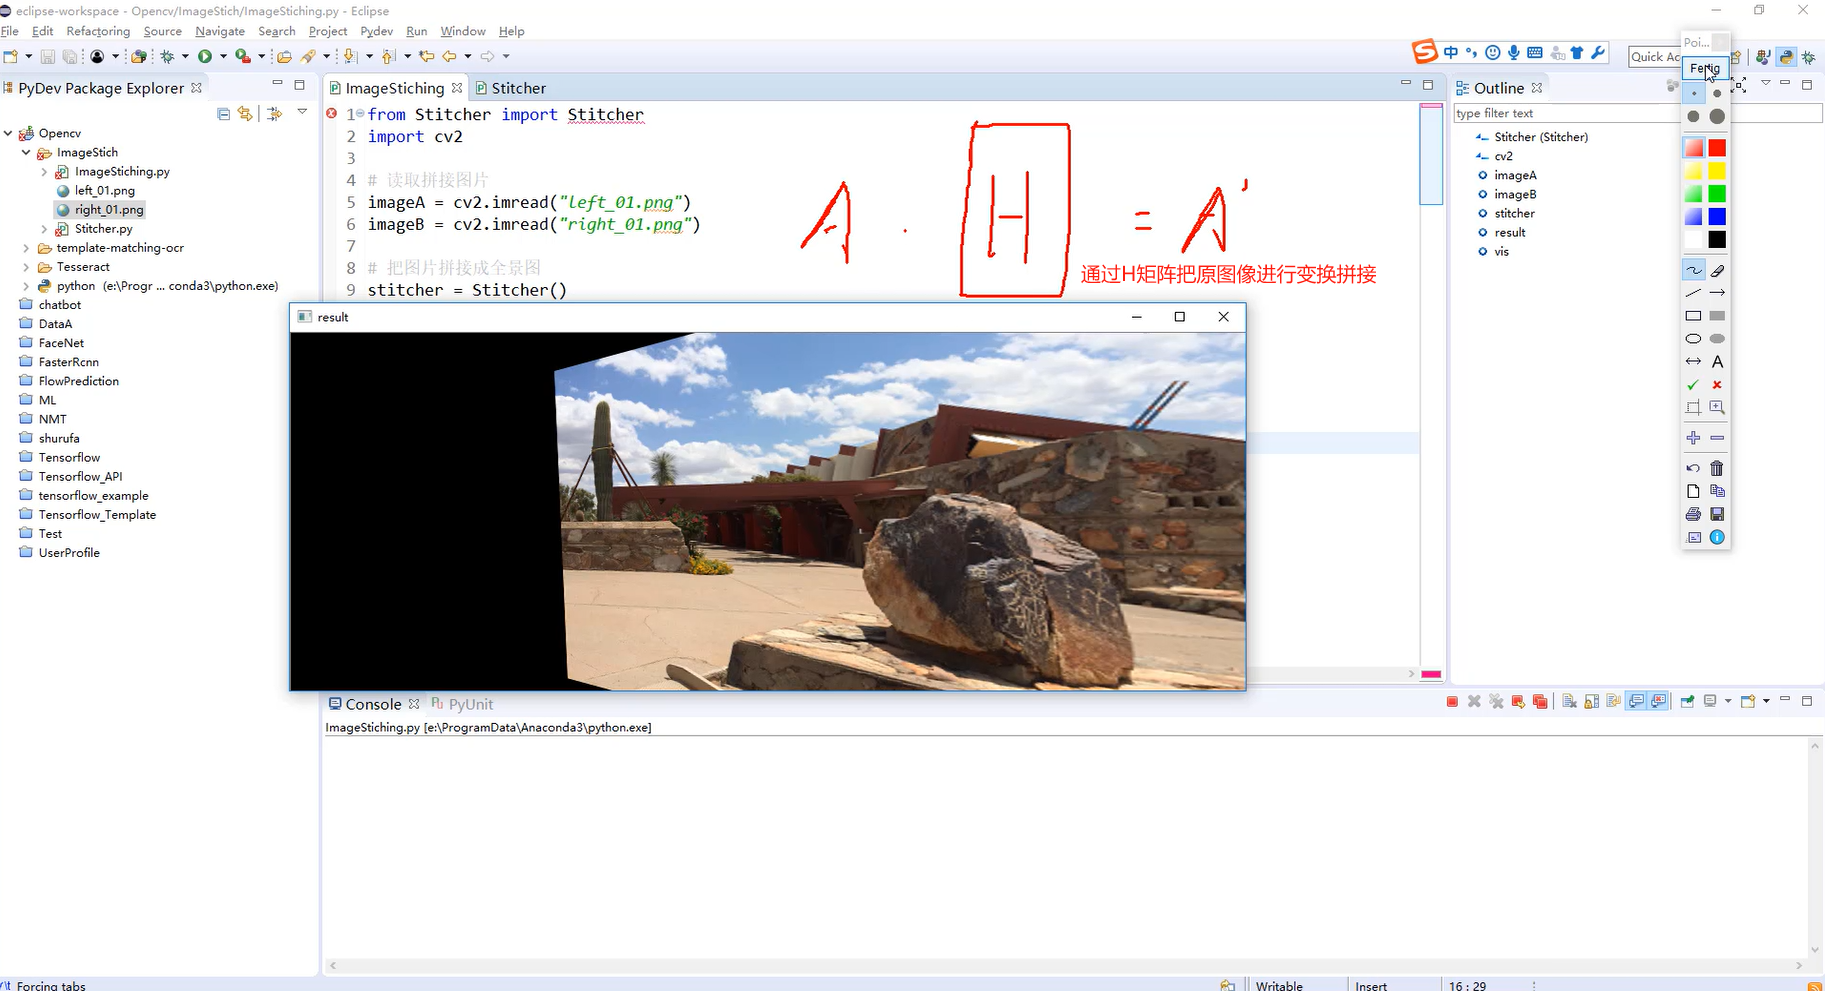1825x991 pixels.
Task: Select the arrow tool in the drawing palette
Action: [x=1717, y=293]
